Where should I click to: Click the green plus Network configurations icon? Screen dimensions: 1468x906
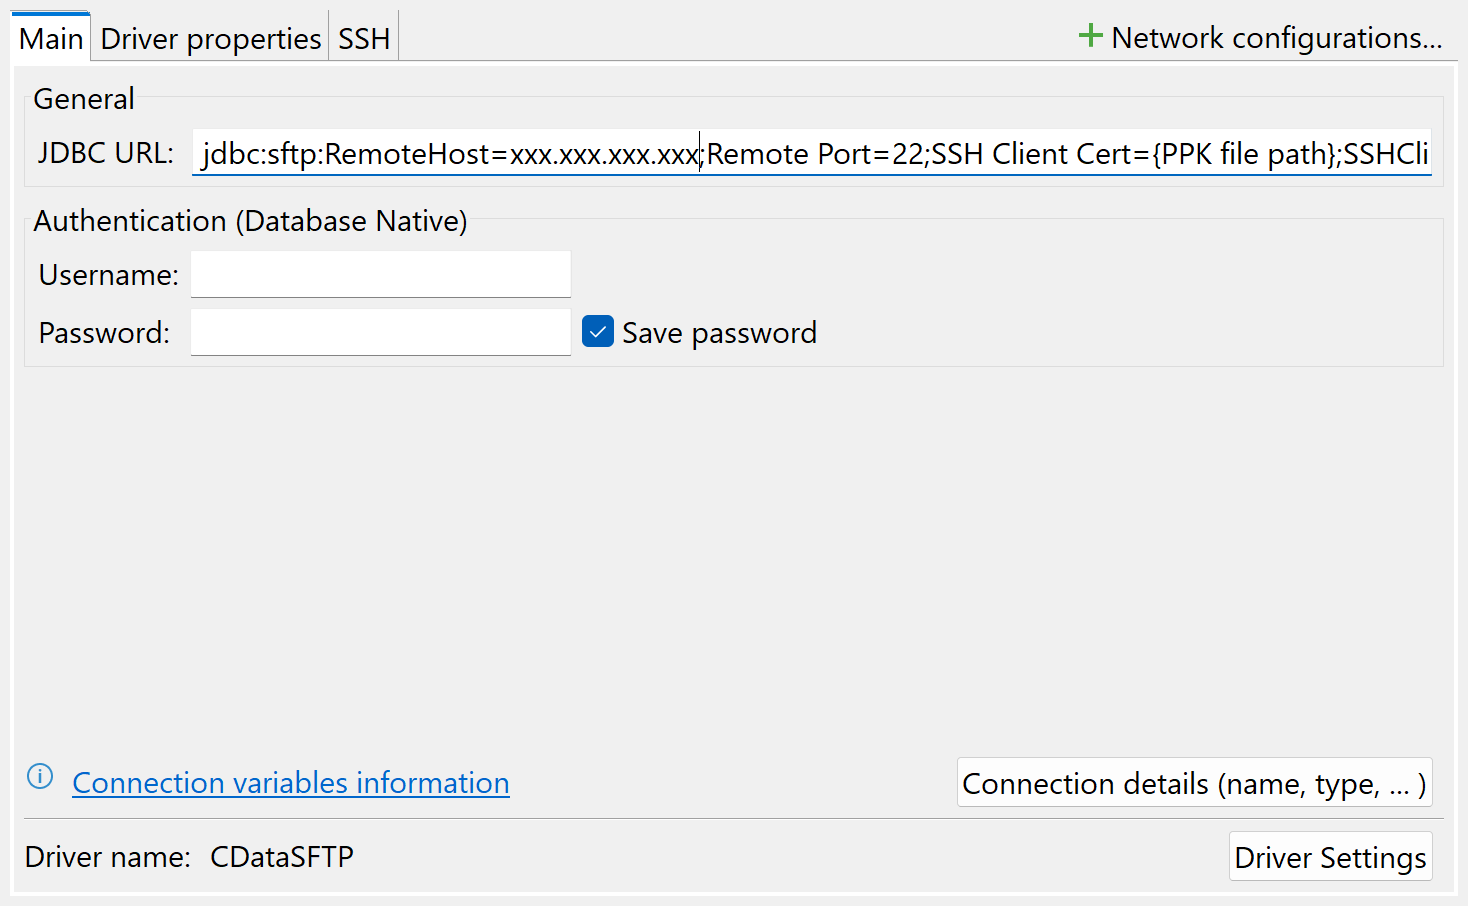1090,37
